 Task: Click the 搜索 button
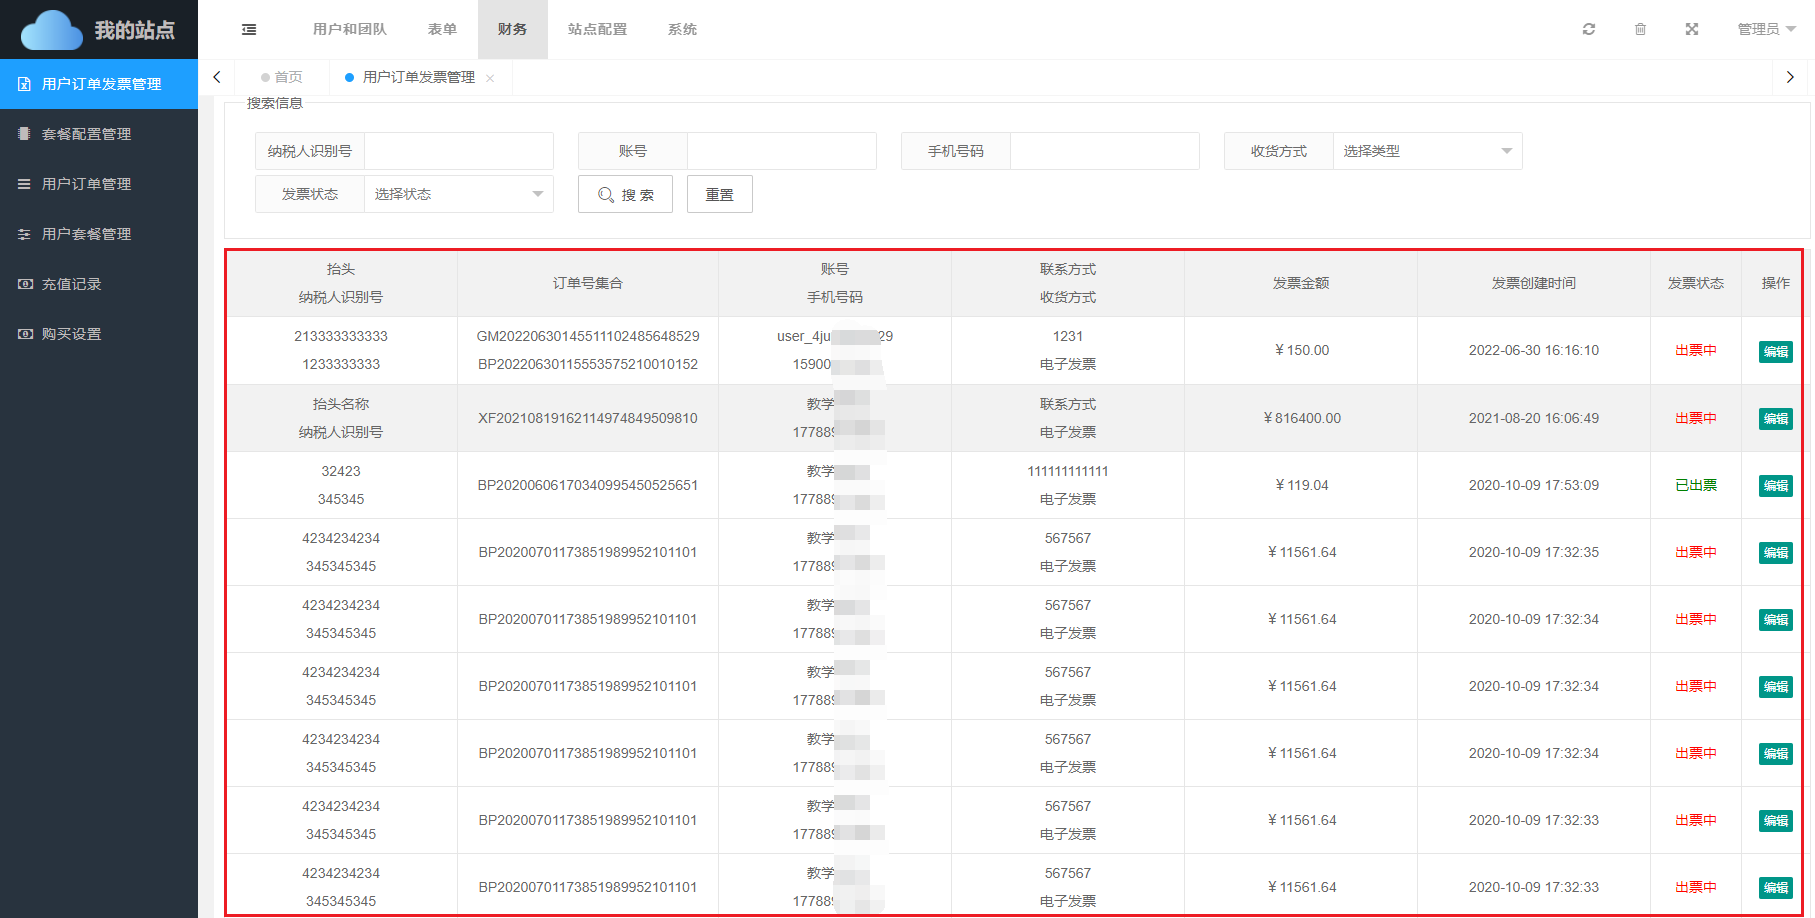click(625, 194)
